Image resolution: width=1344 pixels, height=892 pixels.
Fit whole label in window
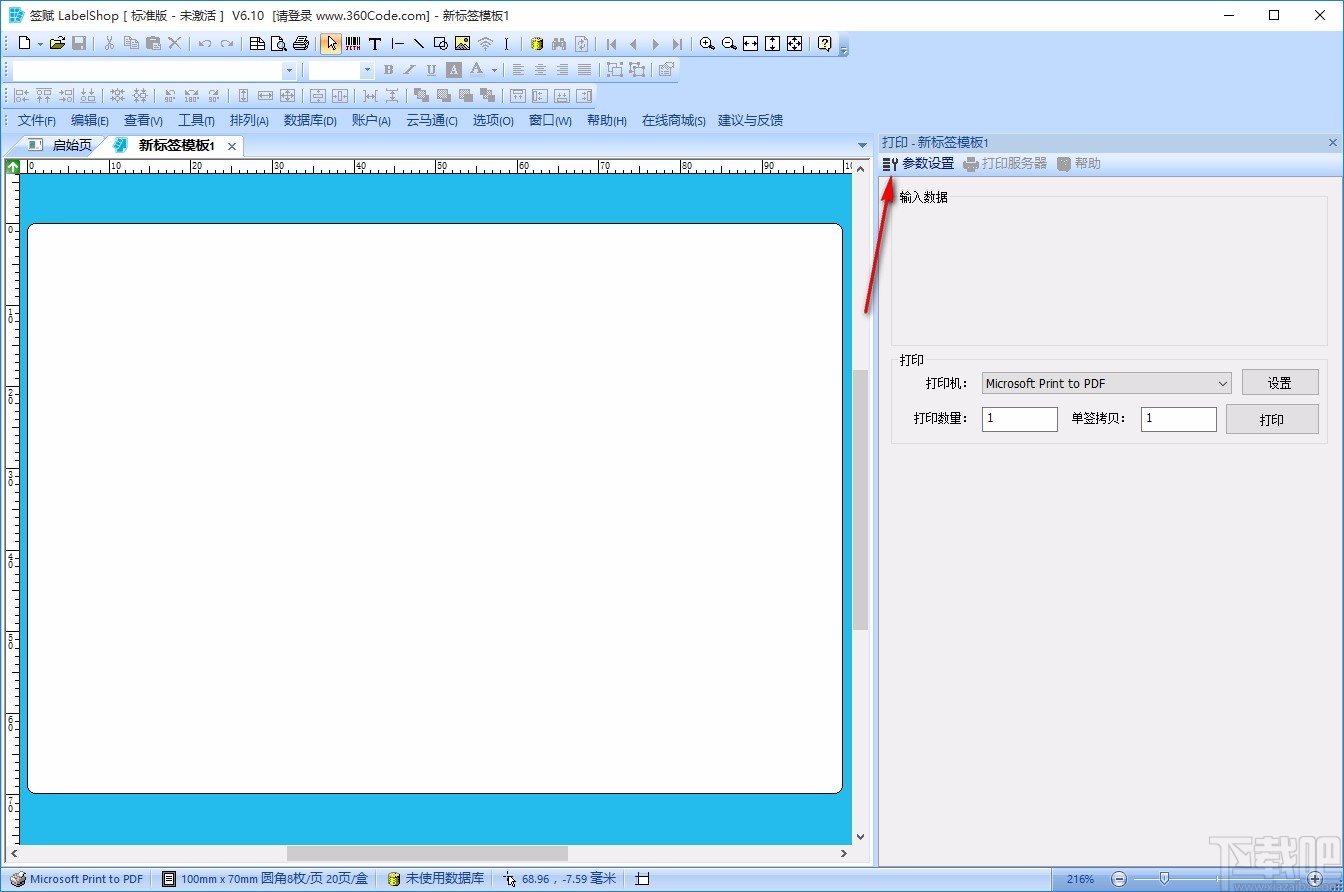pyautogui.click(x=794, y=44)
